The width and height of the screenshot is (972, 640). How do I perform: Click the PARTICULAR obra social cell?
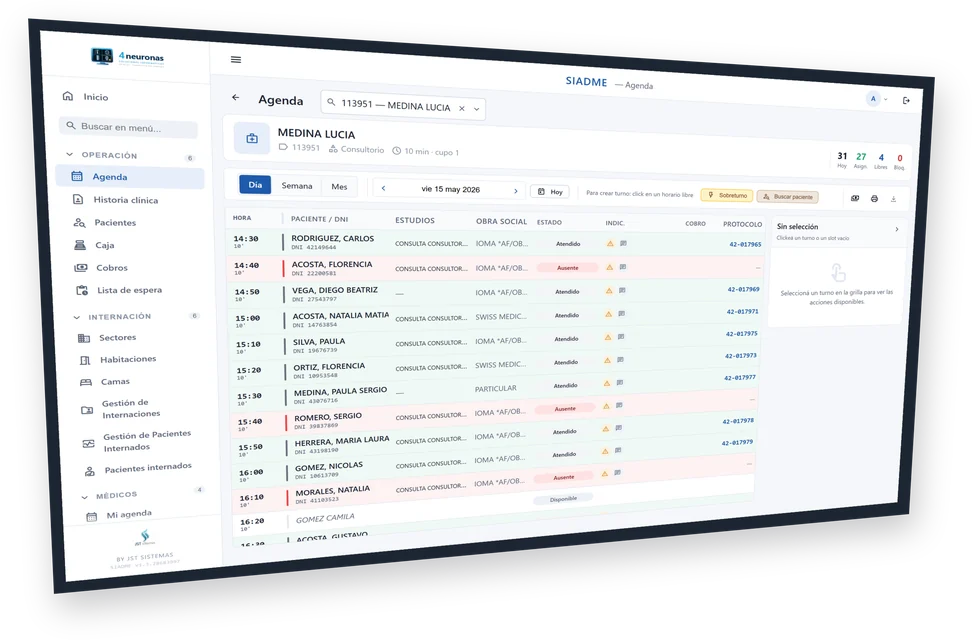tap(495, 388)
